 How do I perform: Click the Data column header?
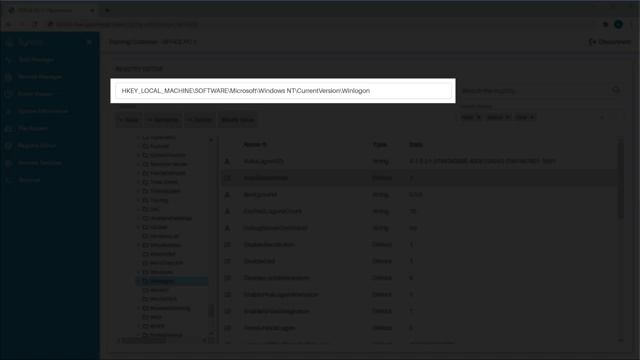(x=416, y=144)
